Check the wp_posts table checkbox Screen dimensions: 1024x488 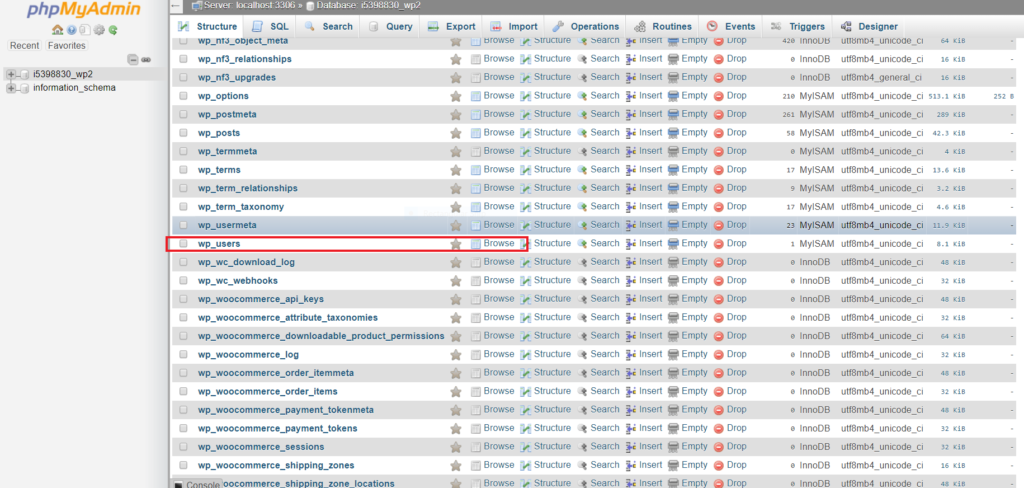pos(184,133)
